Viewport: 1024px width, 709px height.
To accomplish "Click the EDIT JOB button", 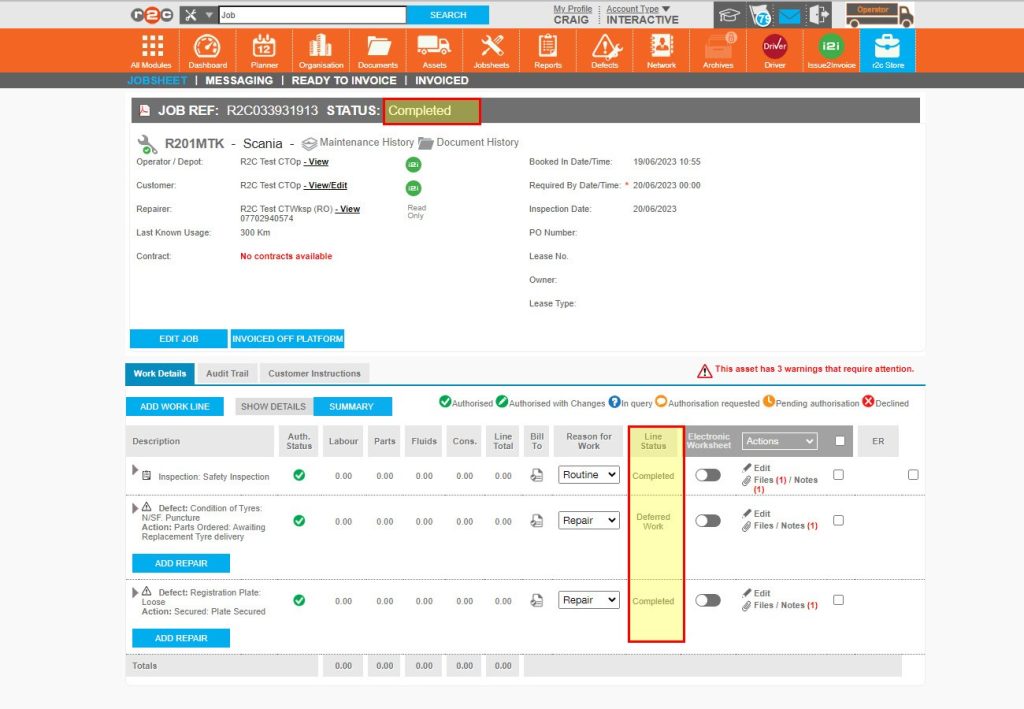I will coord(178,338).
